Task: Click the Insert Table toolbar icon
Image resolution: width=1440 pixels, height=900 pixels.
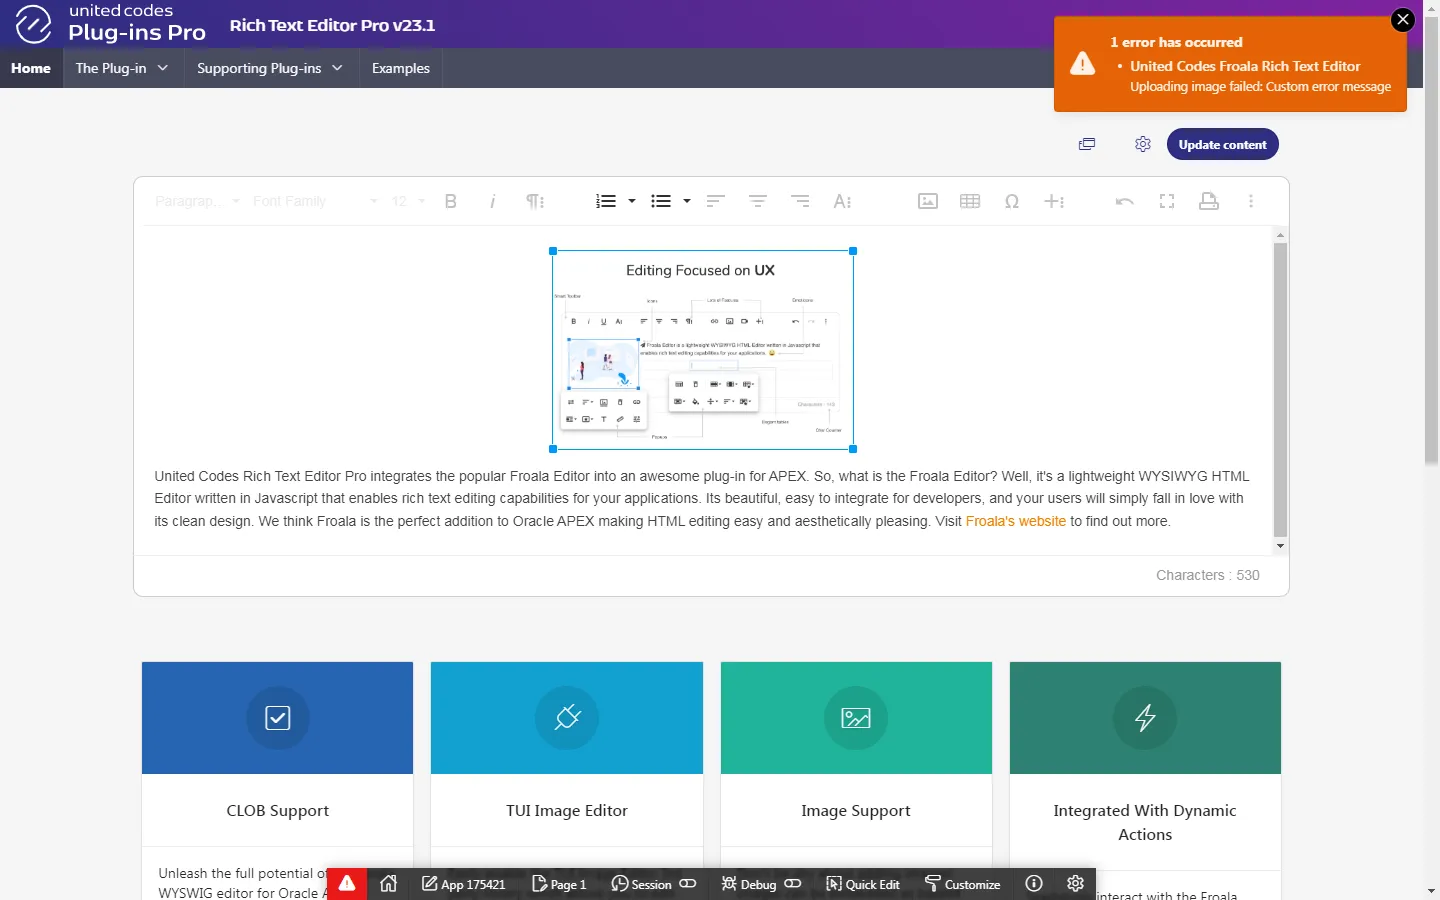Action: click(x=969, y=201)
